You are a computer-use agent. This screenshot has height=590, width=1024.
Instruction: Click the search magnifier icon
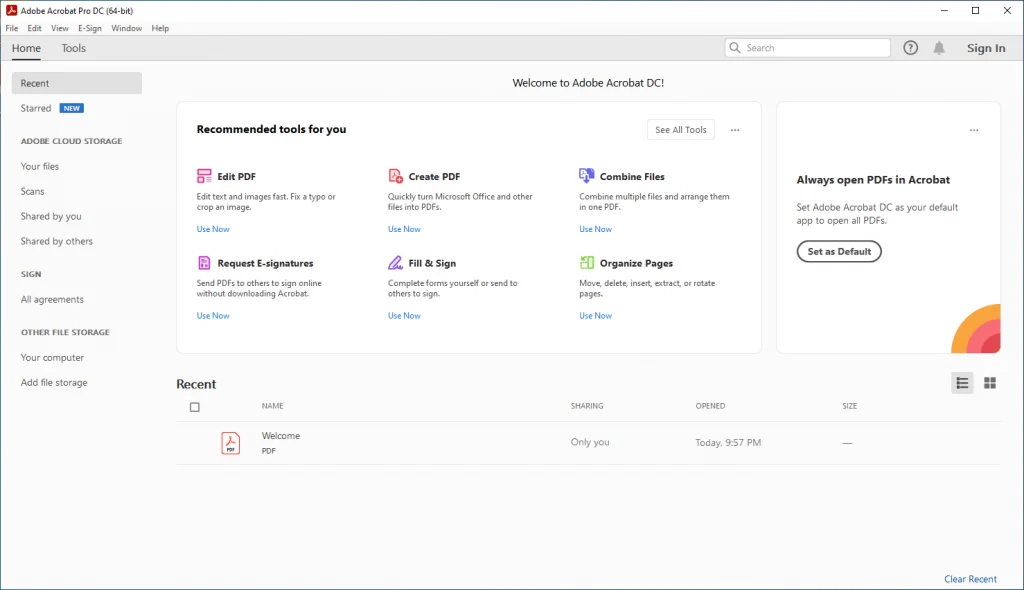click(735, 48)
